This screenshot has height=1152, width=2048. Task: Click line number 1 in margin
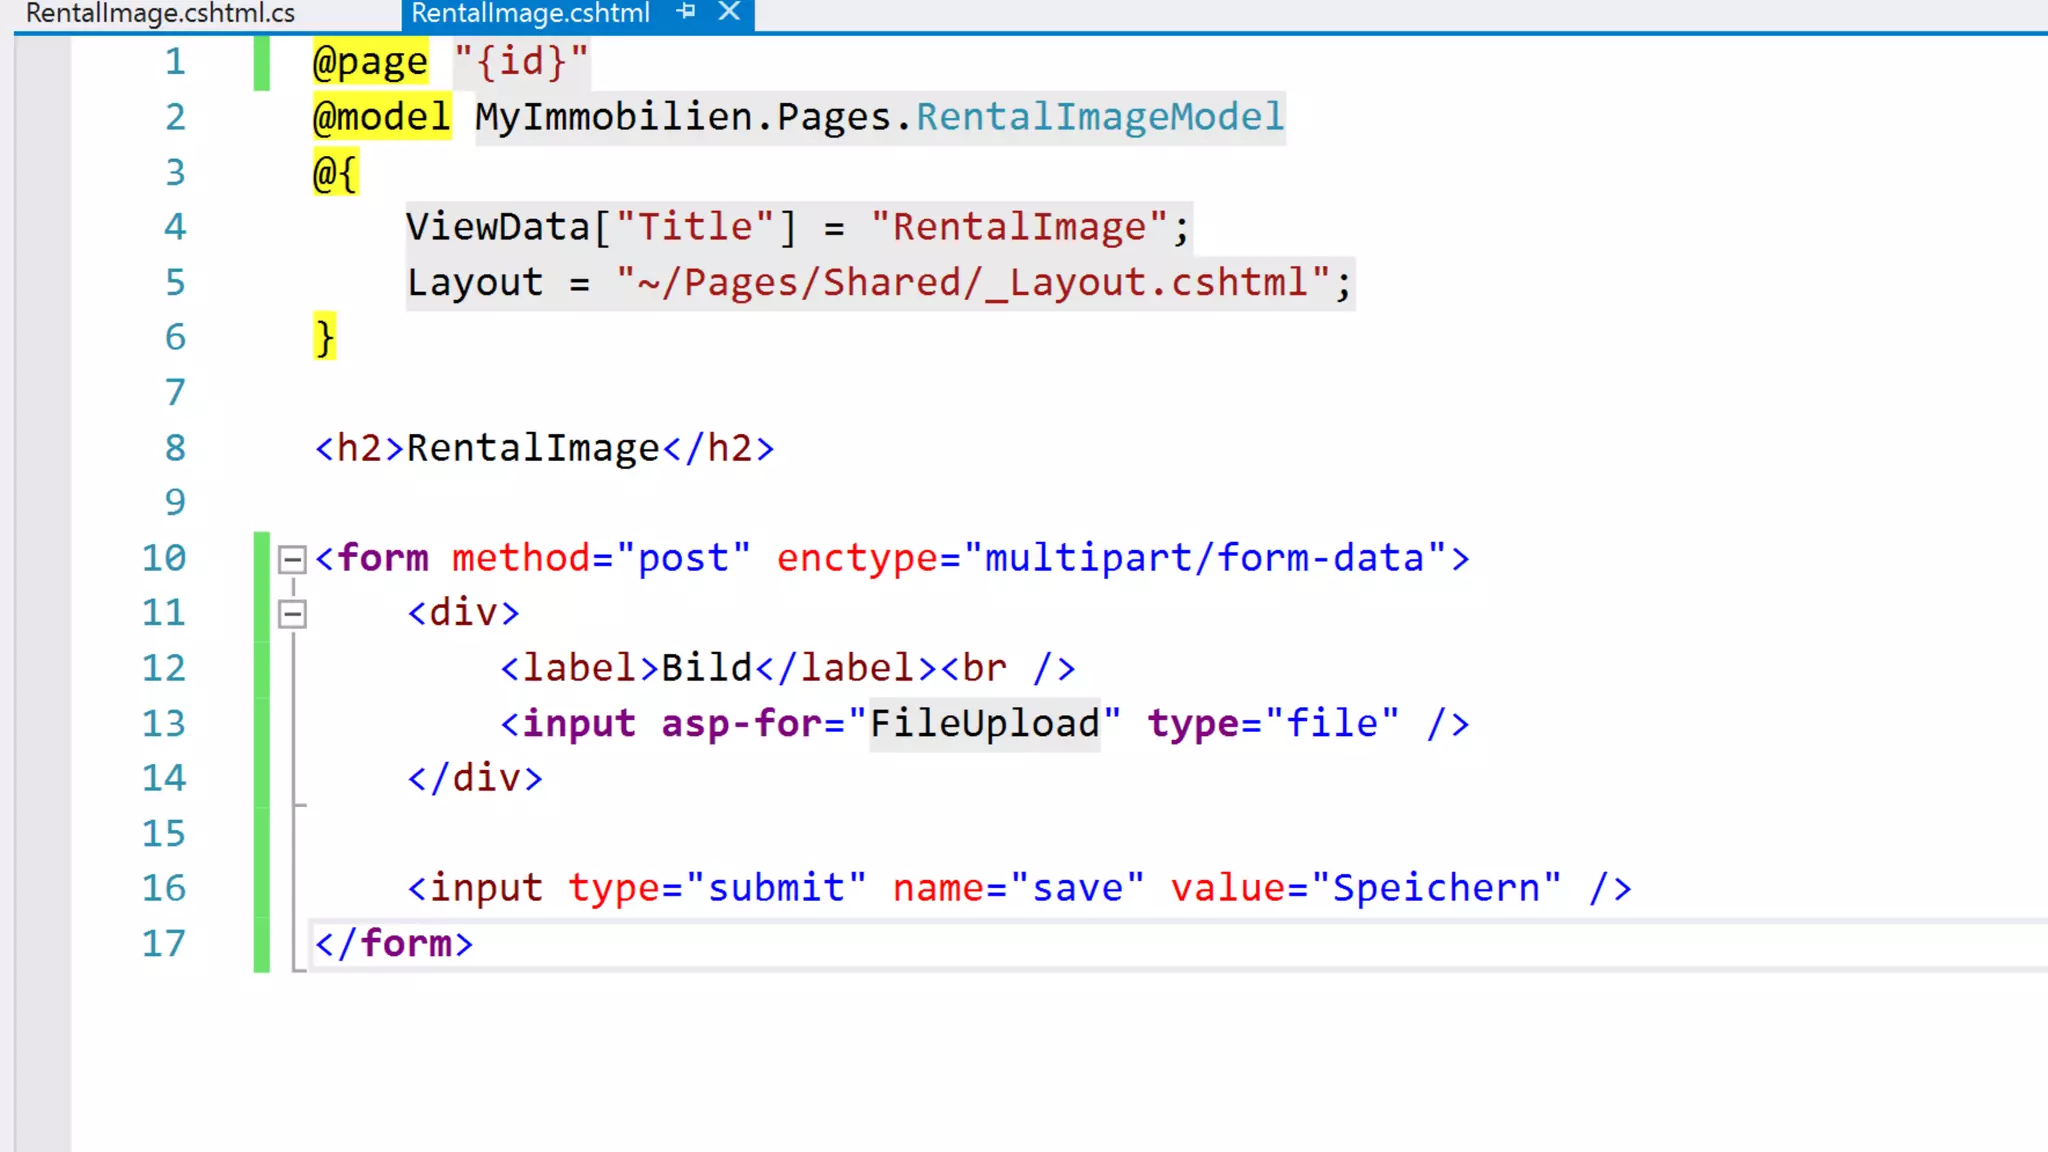click(175, 62)
